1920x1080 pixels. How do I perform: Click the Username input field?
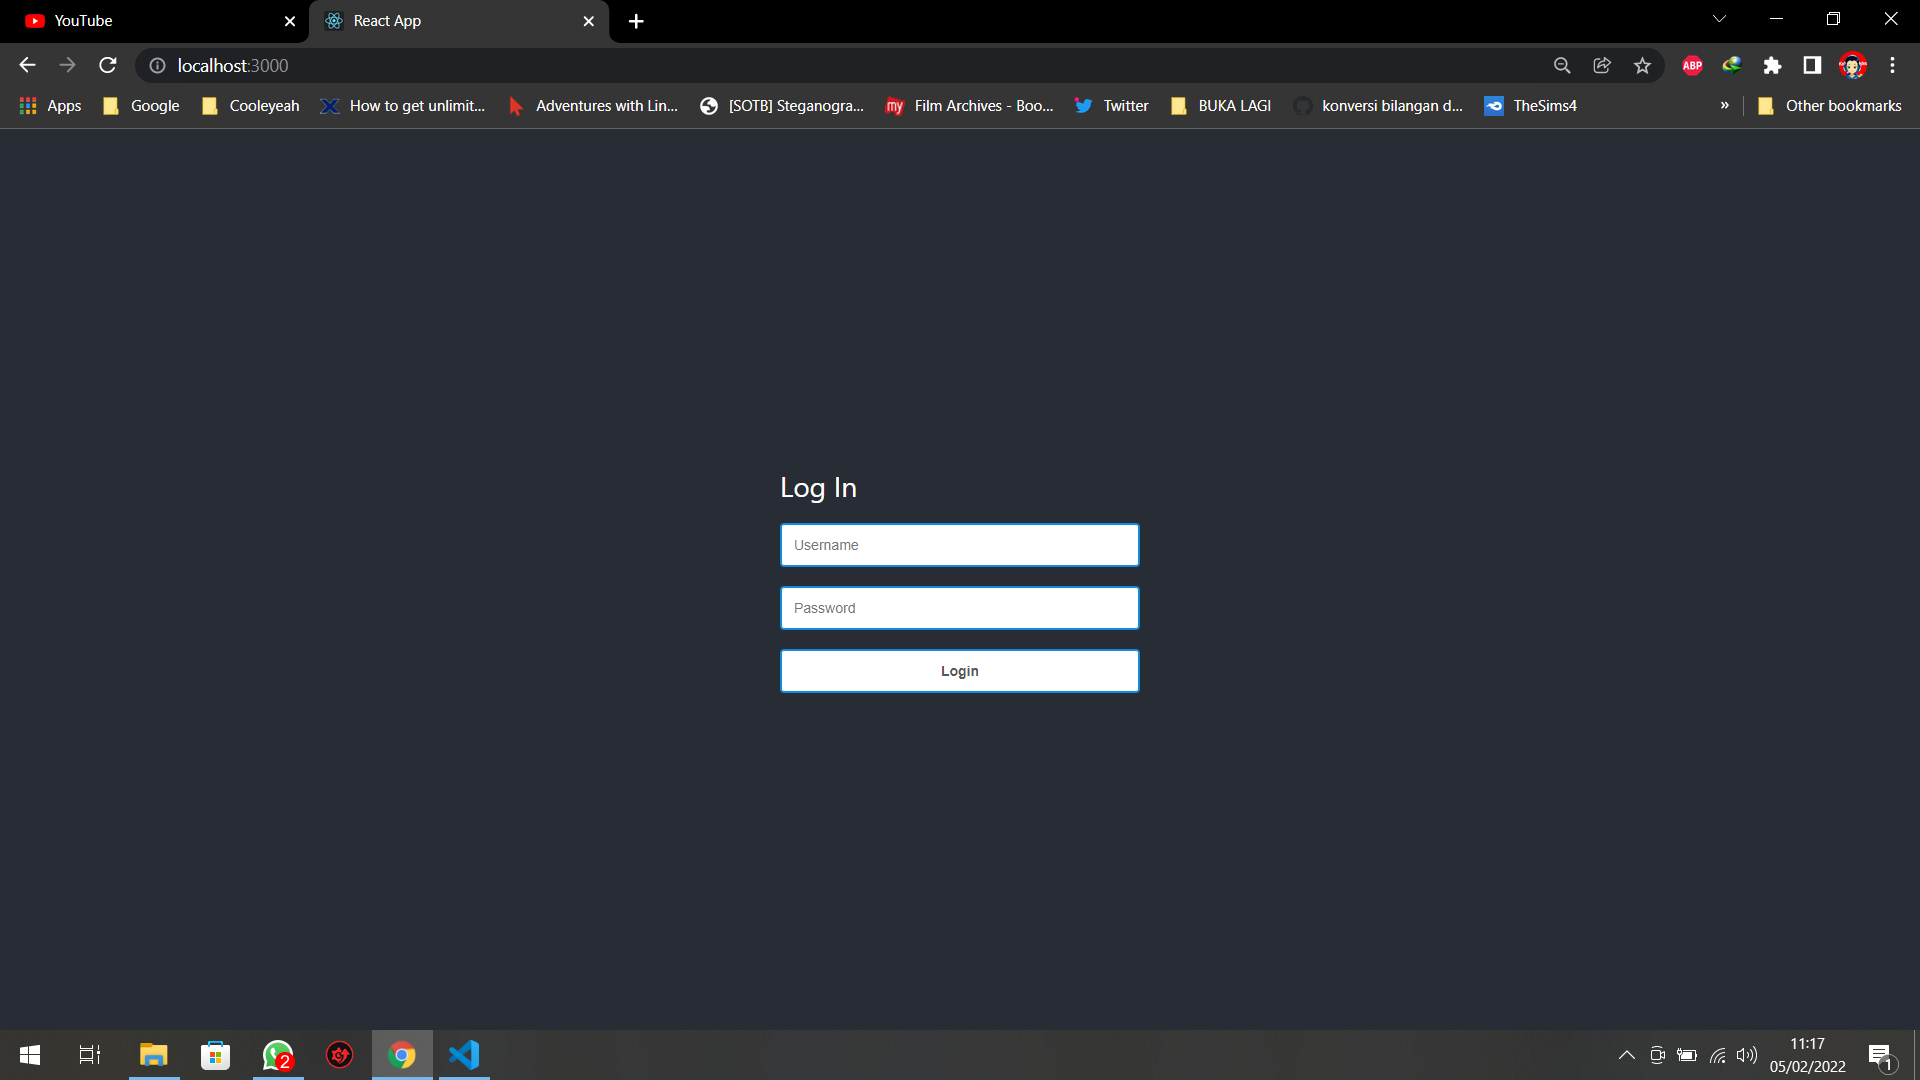(x=959, y=545)
